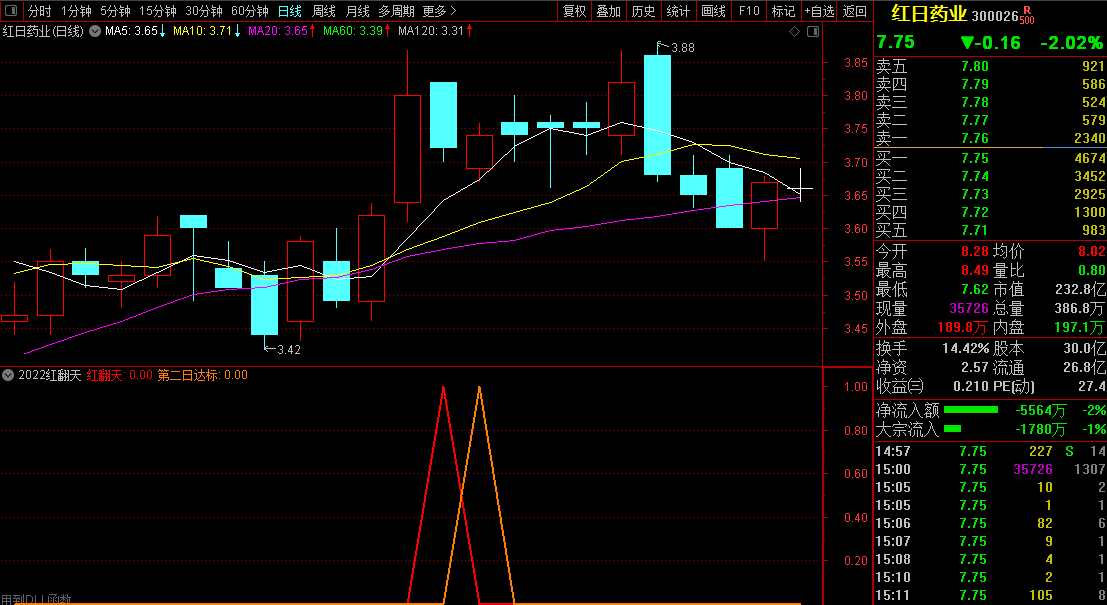The height and width of the screenshot is (605, 1107).
Task: Click the 净流入额 green bar
Action: 970,410
